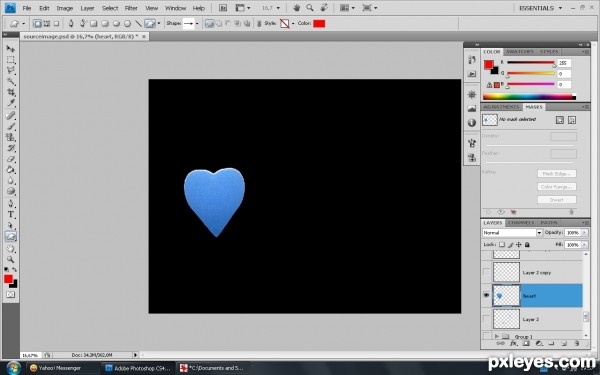This screenshot has height=375, width=600.
Task: Click the Line shape in options bar
Action: tap(139, 24)
